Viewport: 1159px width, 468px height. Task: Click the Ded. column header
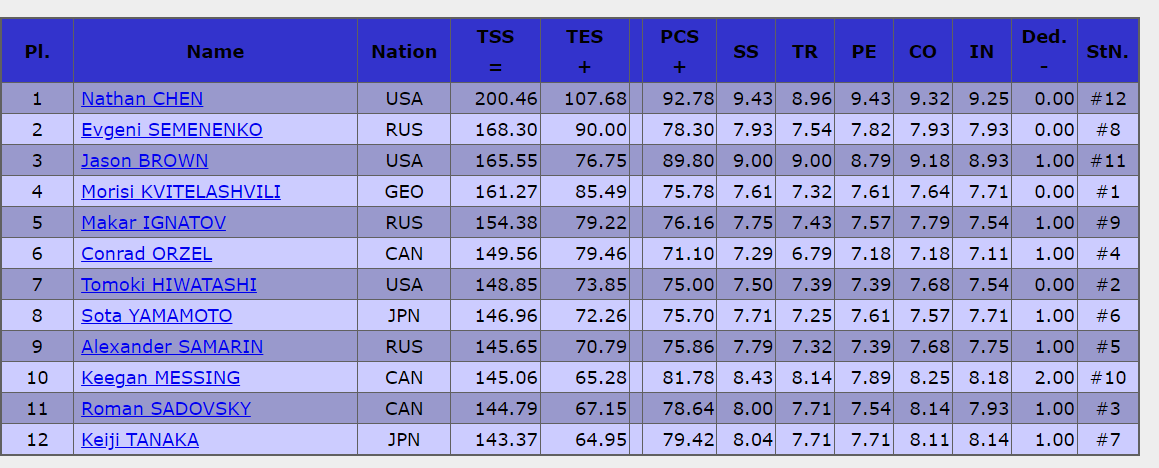click(1044, 51)
